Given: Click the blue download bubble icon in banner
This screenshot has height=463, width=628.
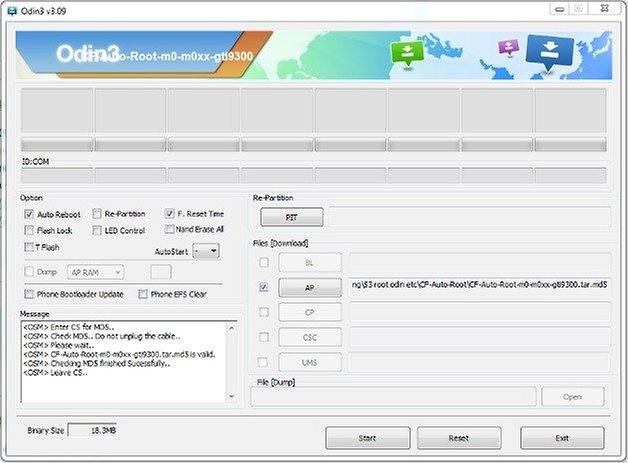Looking at the screenshot, I should pyautogui.click(x=549, y=53).
